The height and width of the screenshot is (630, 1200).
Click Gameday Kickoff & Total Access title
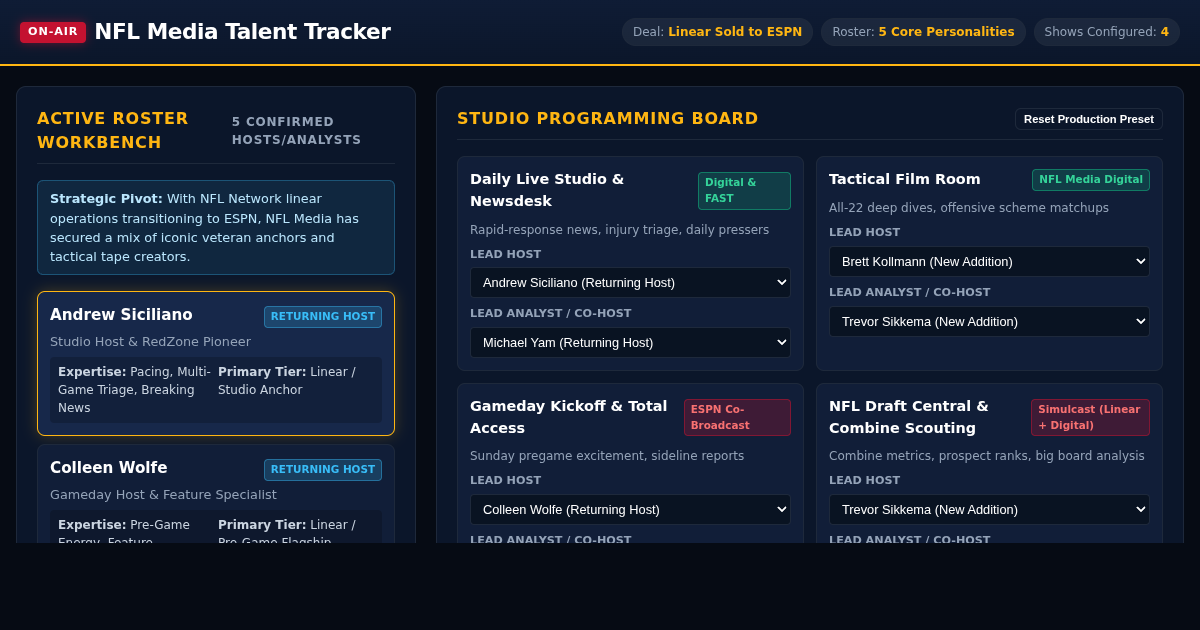click(568, 417)
